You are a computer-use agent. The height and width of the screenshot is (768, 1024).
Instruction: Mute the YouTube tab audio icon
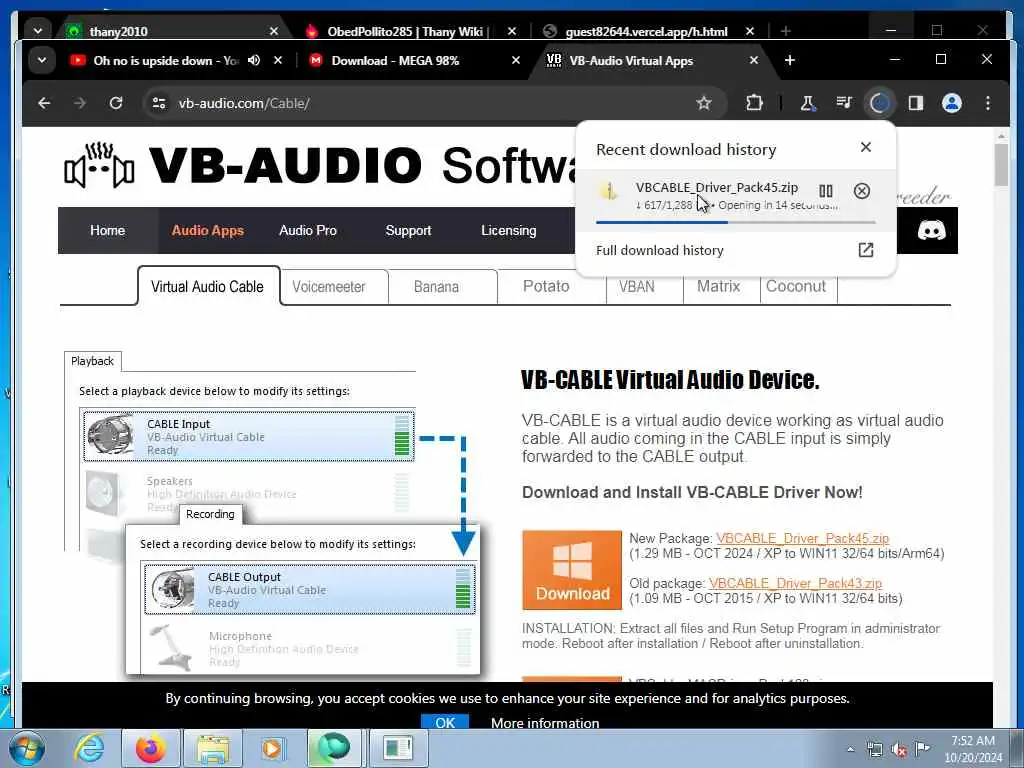pos(254,60)
